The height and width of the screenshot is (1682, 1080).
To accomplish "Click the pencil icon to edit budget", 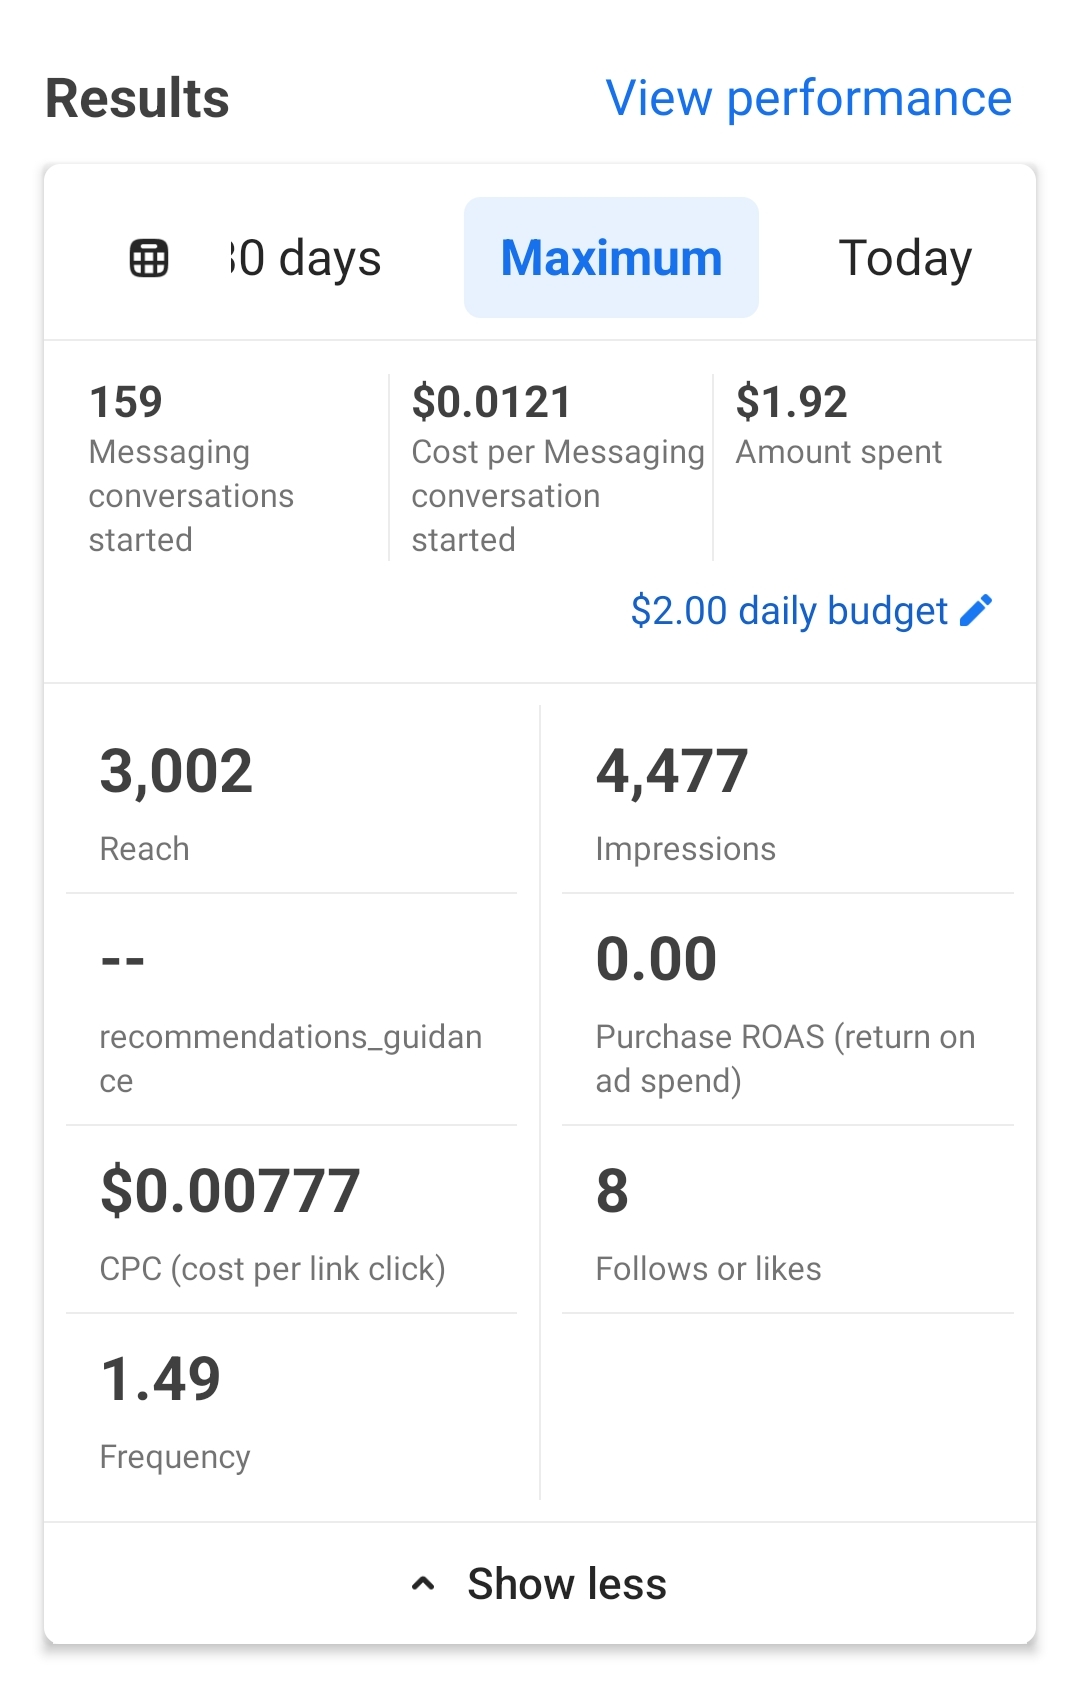I will 976,610.
